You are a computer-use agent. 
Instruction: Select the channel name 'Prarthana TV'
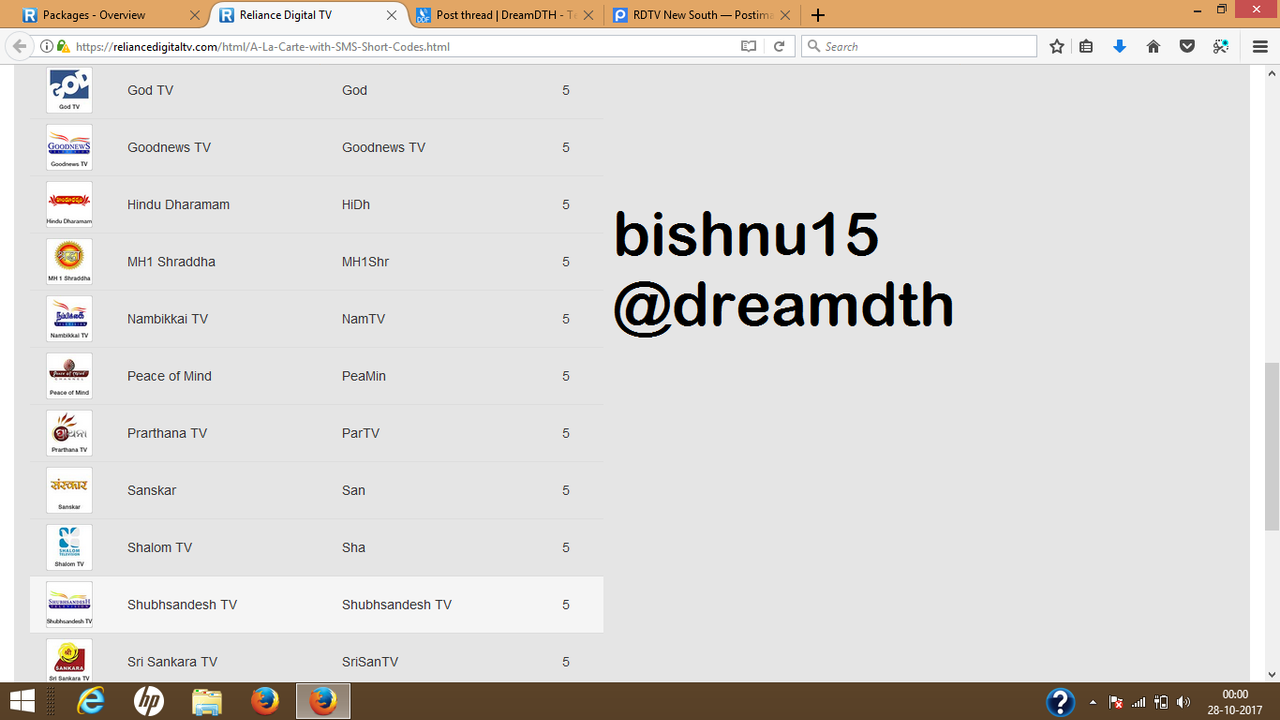[167, 433]
